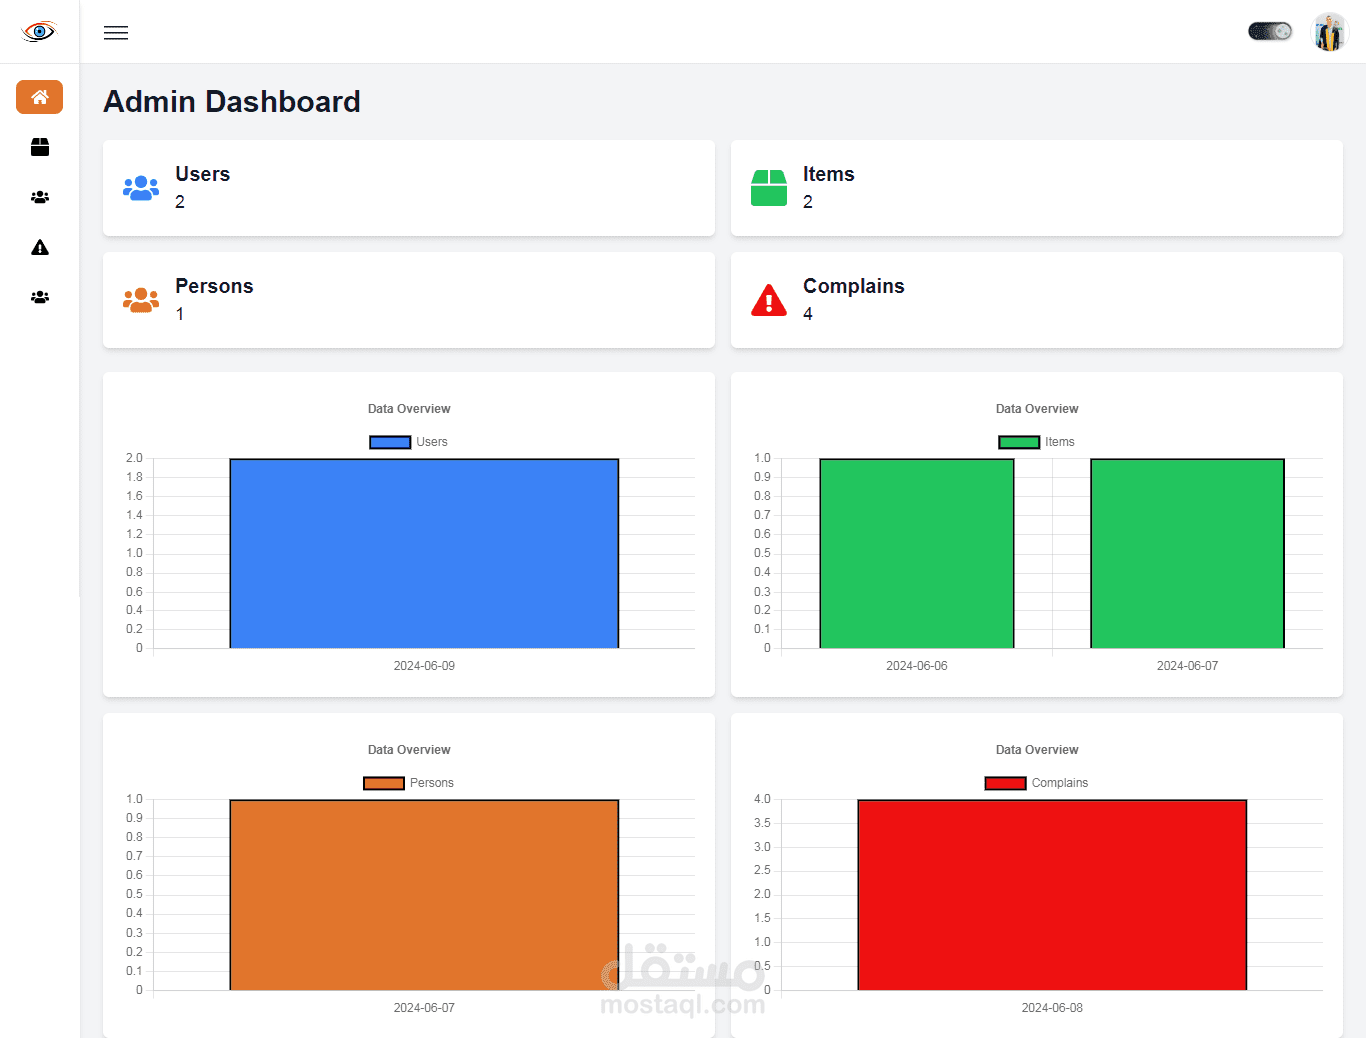This screenshot has width=1366, height=1040.
Task: Click the count 4 under Complains
Action: [x=808, y=314]
